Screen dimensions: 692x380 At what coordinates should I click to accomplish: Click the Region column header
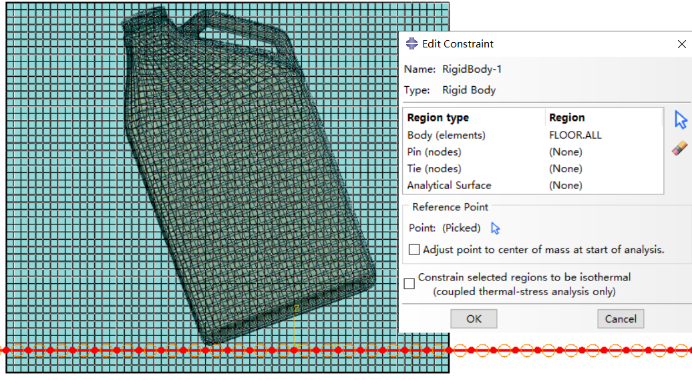point(567,118)
